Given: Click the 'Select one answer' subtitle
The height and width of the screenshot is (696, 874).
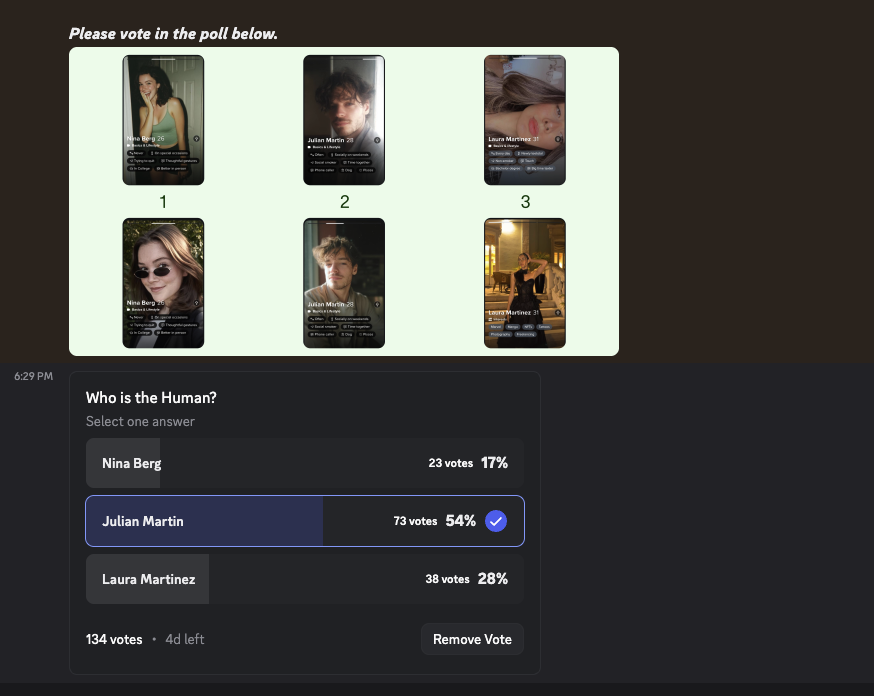Looking at the screenshot, I should coord(140,421).
